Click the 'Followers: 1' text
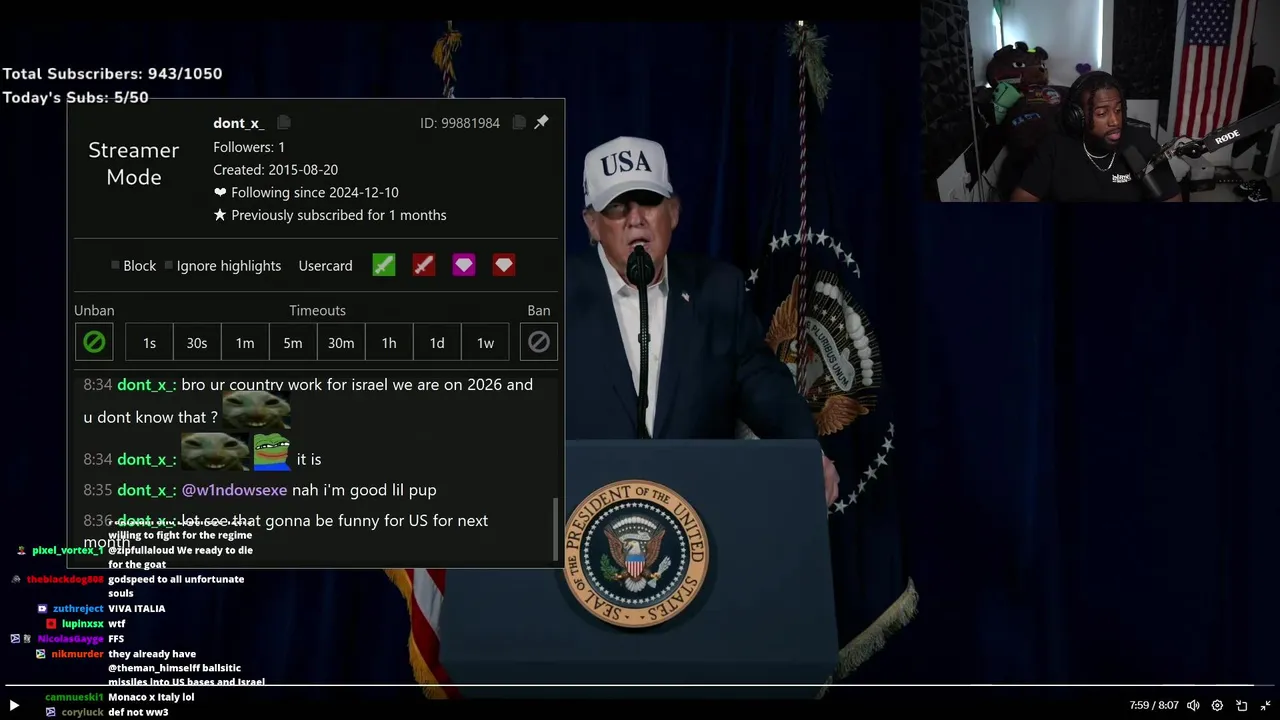This screenshot has width=1280, height=720. coord(249,147)
